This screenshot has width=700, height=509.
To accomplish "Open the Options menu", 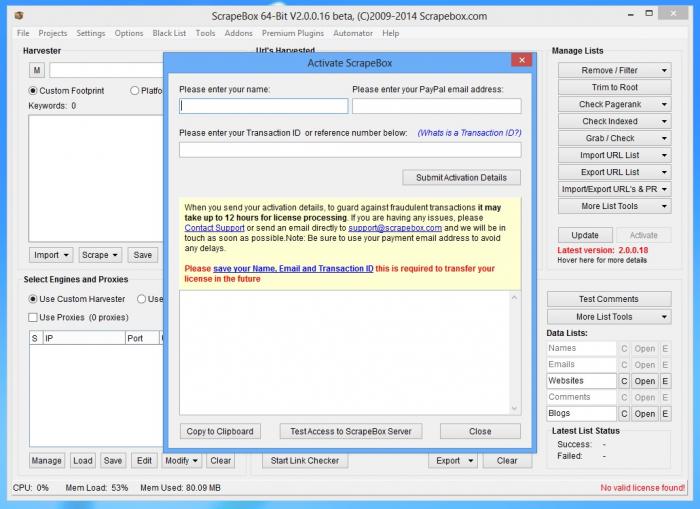I will coord(129,33).
